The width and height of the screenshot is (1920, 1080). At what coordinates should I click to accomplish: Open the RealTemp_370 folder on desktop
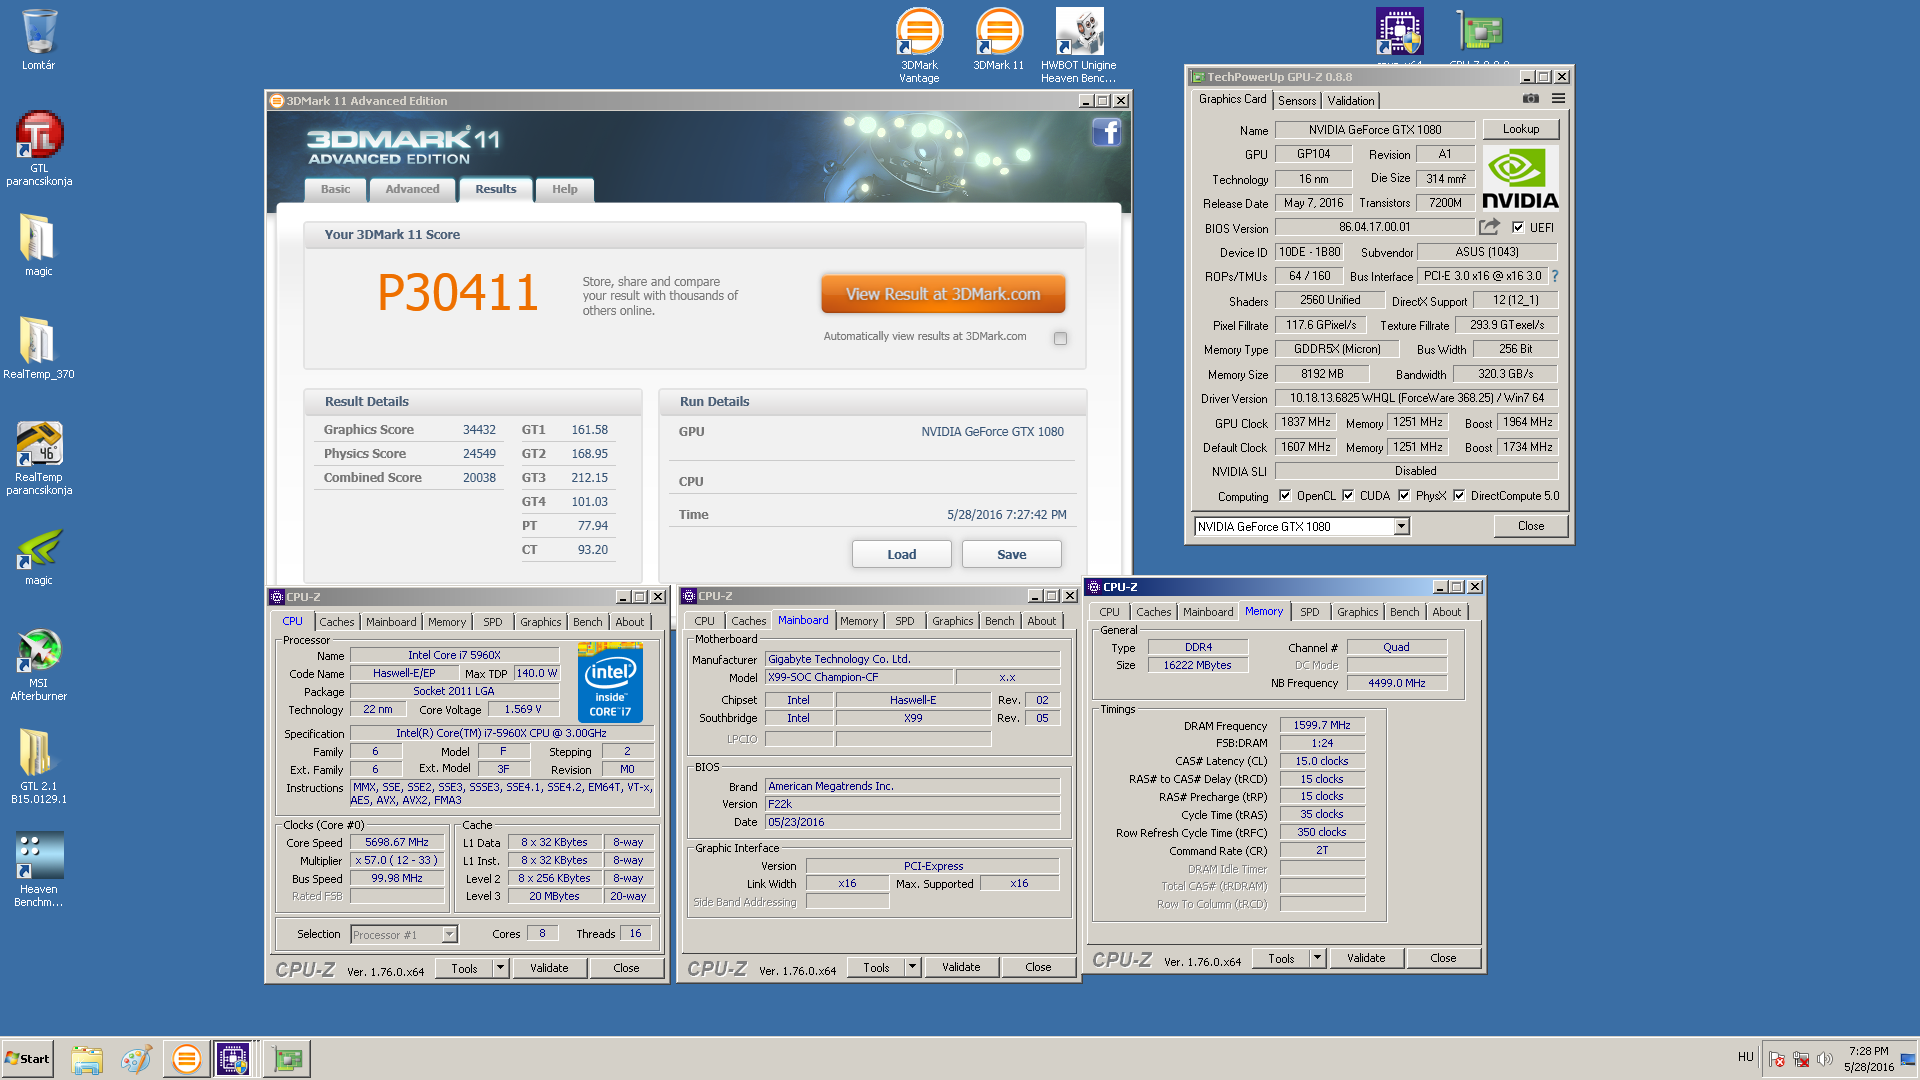[x=38, y=348]
